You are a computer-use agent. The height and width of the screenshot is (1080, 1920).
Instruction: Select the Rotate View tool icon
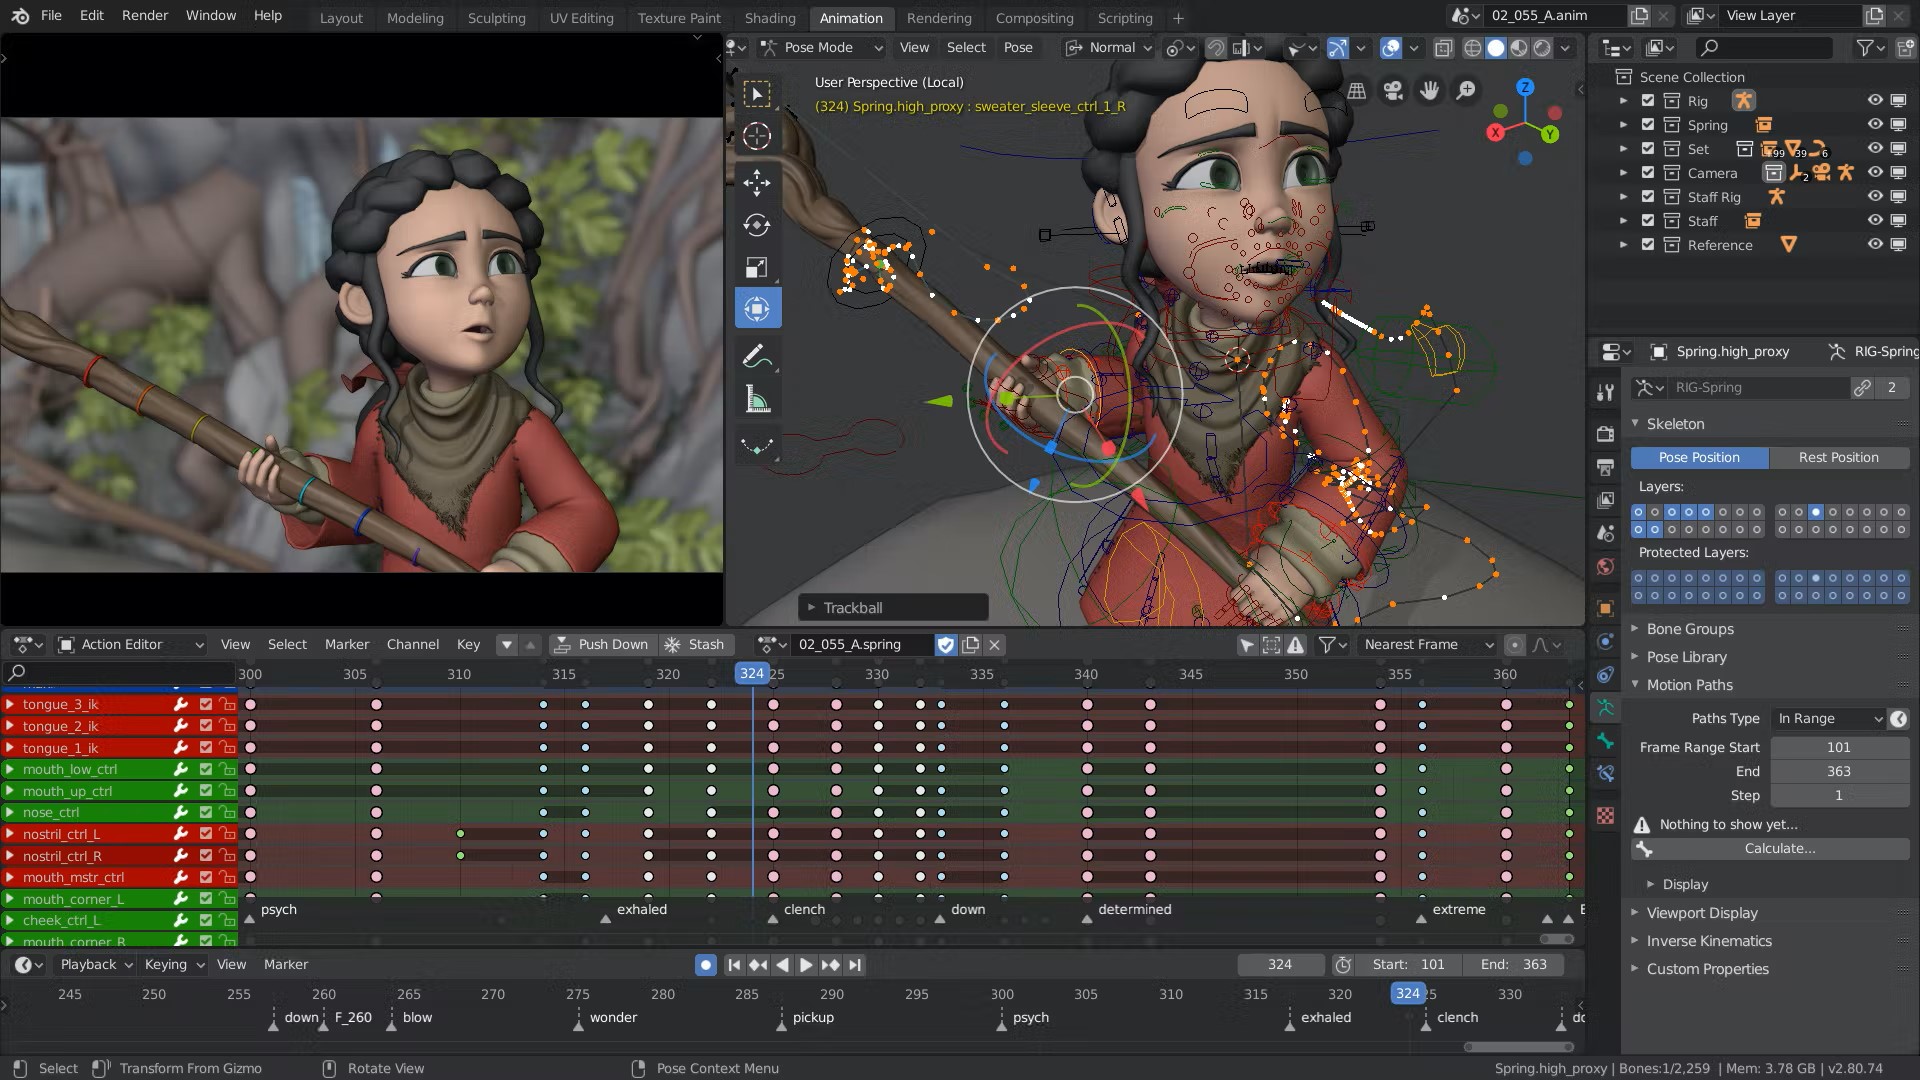pos(326,1067)
